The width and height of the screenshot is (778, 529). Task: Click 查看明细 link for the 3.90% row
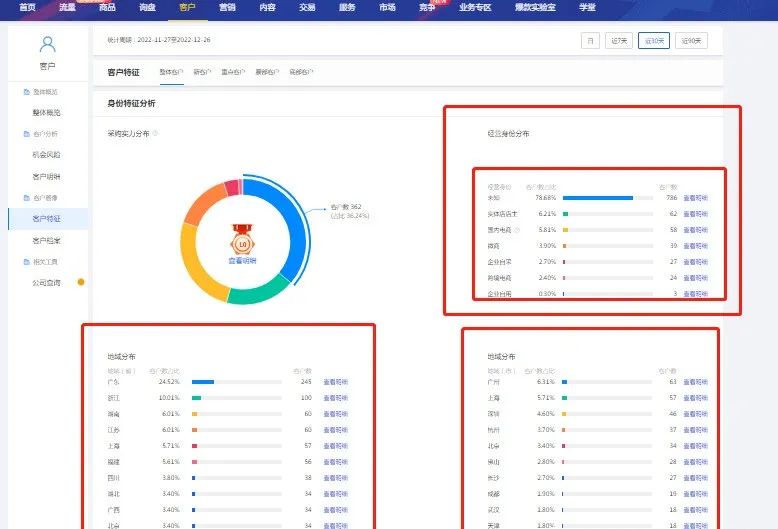(696, 246)
